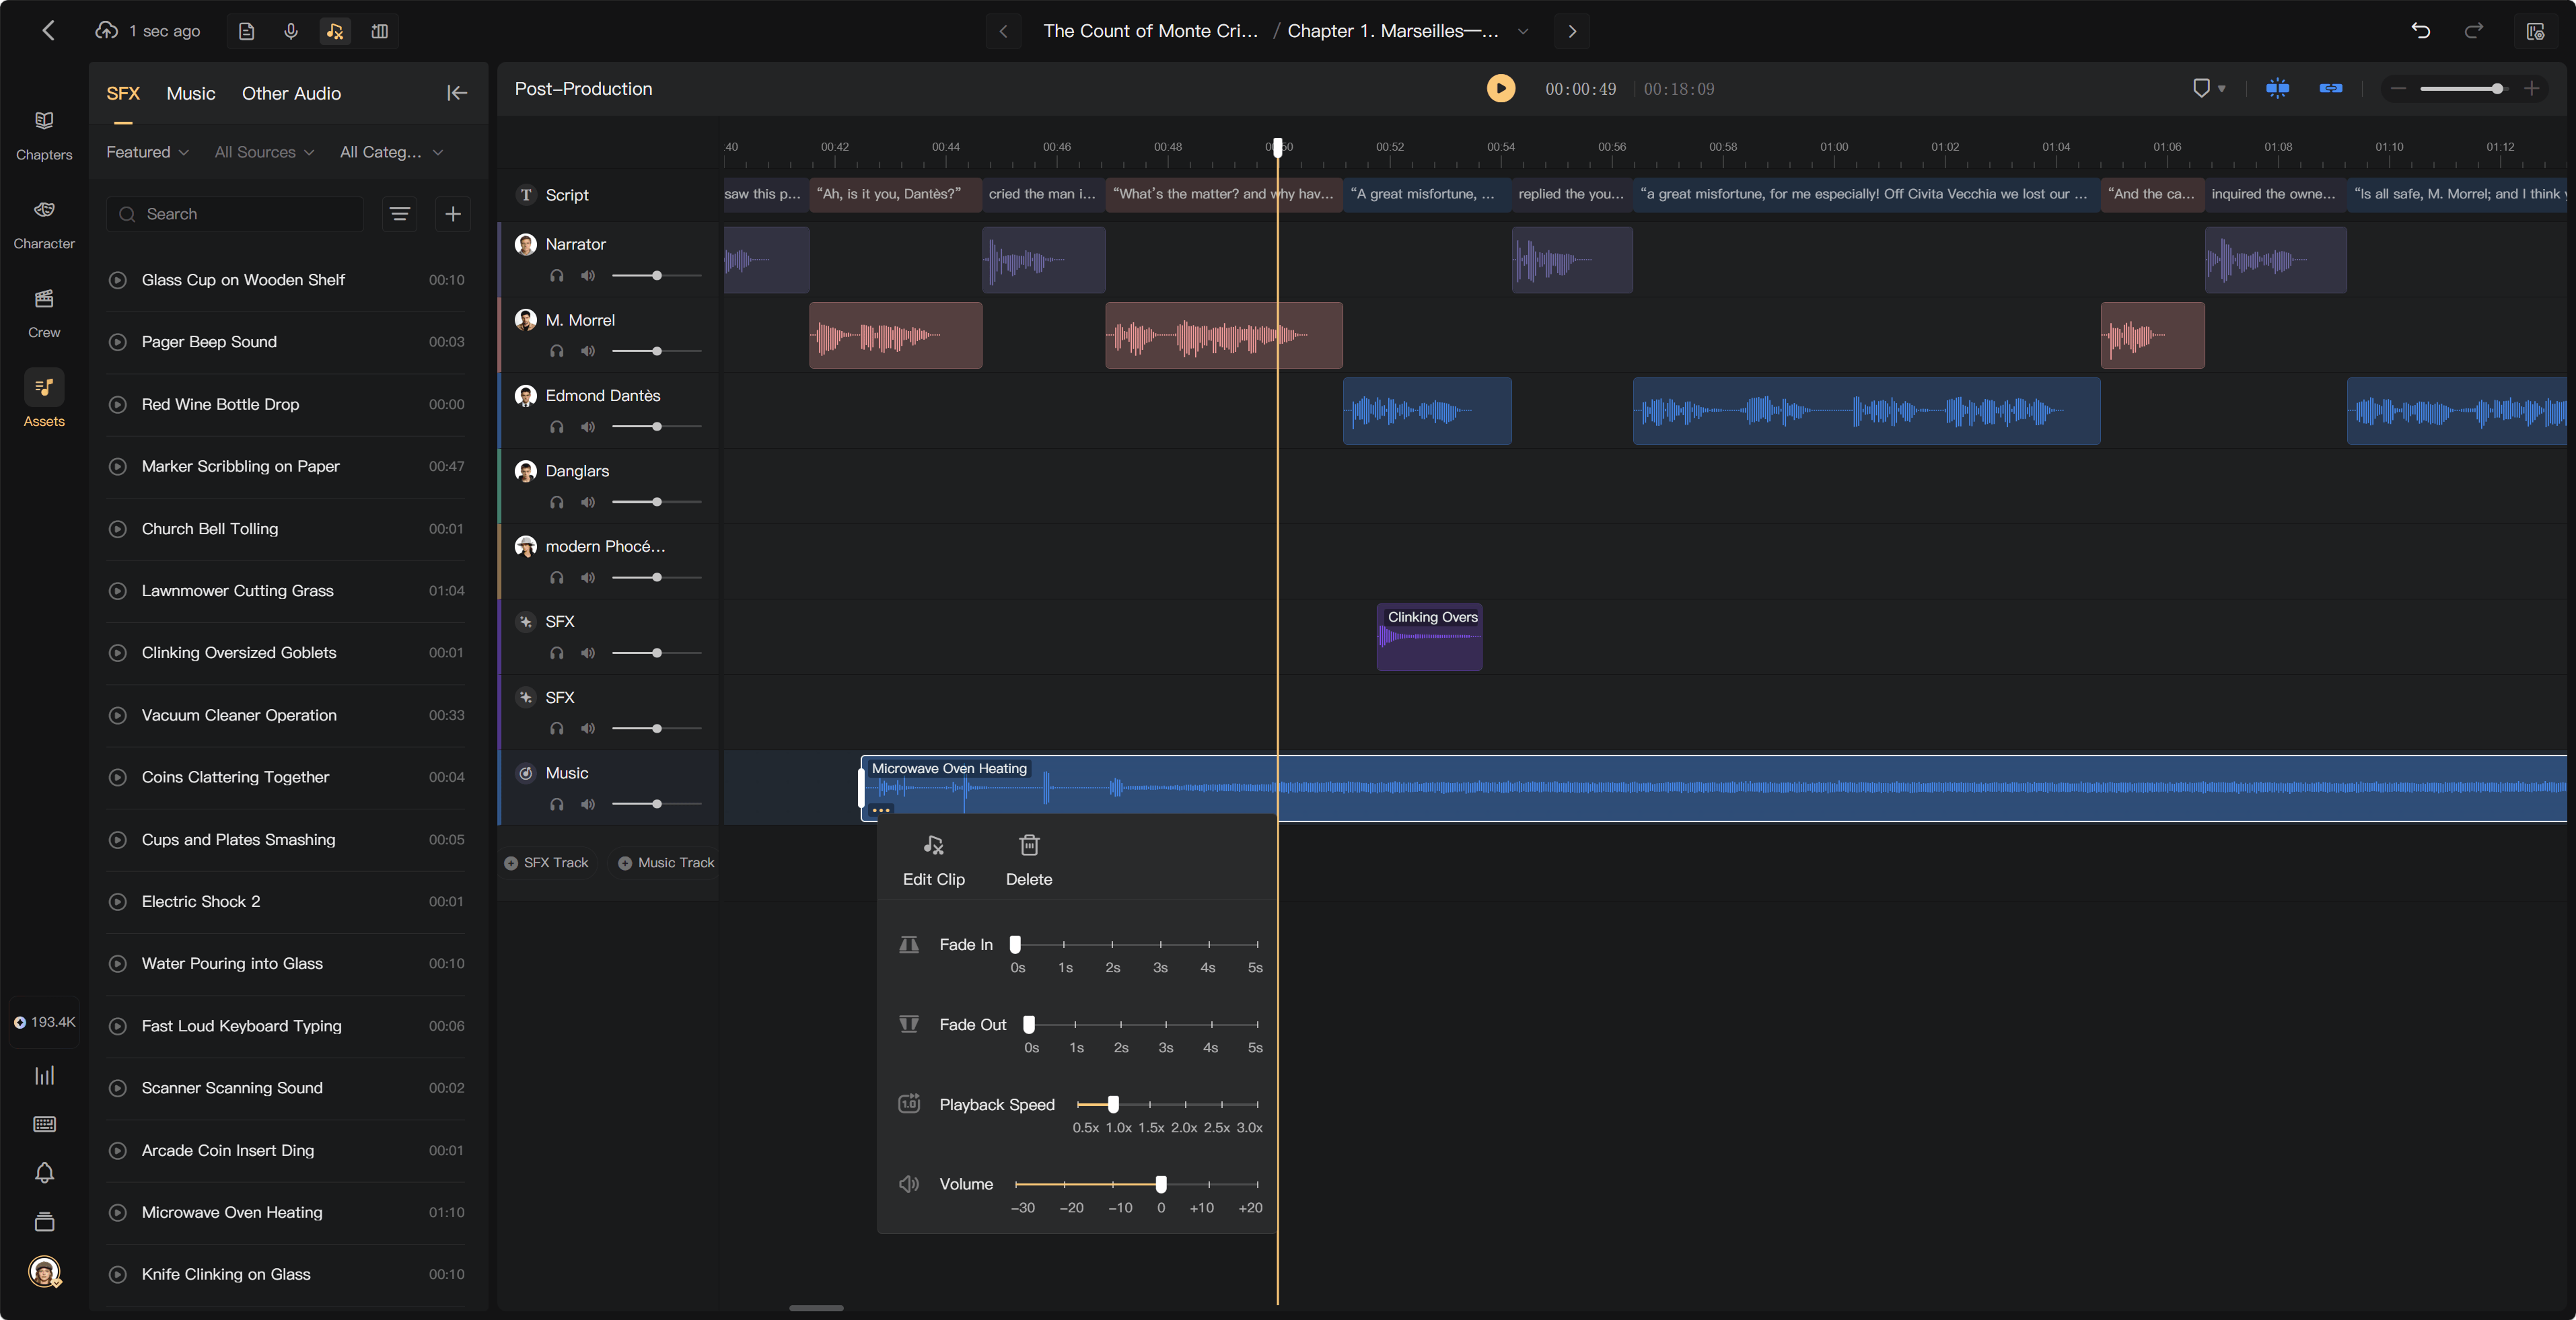
Task: Click the asset Search input field
Action: 235,214
